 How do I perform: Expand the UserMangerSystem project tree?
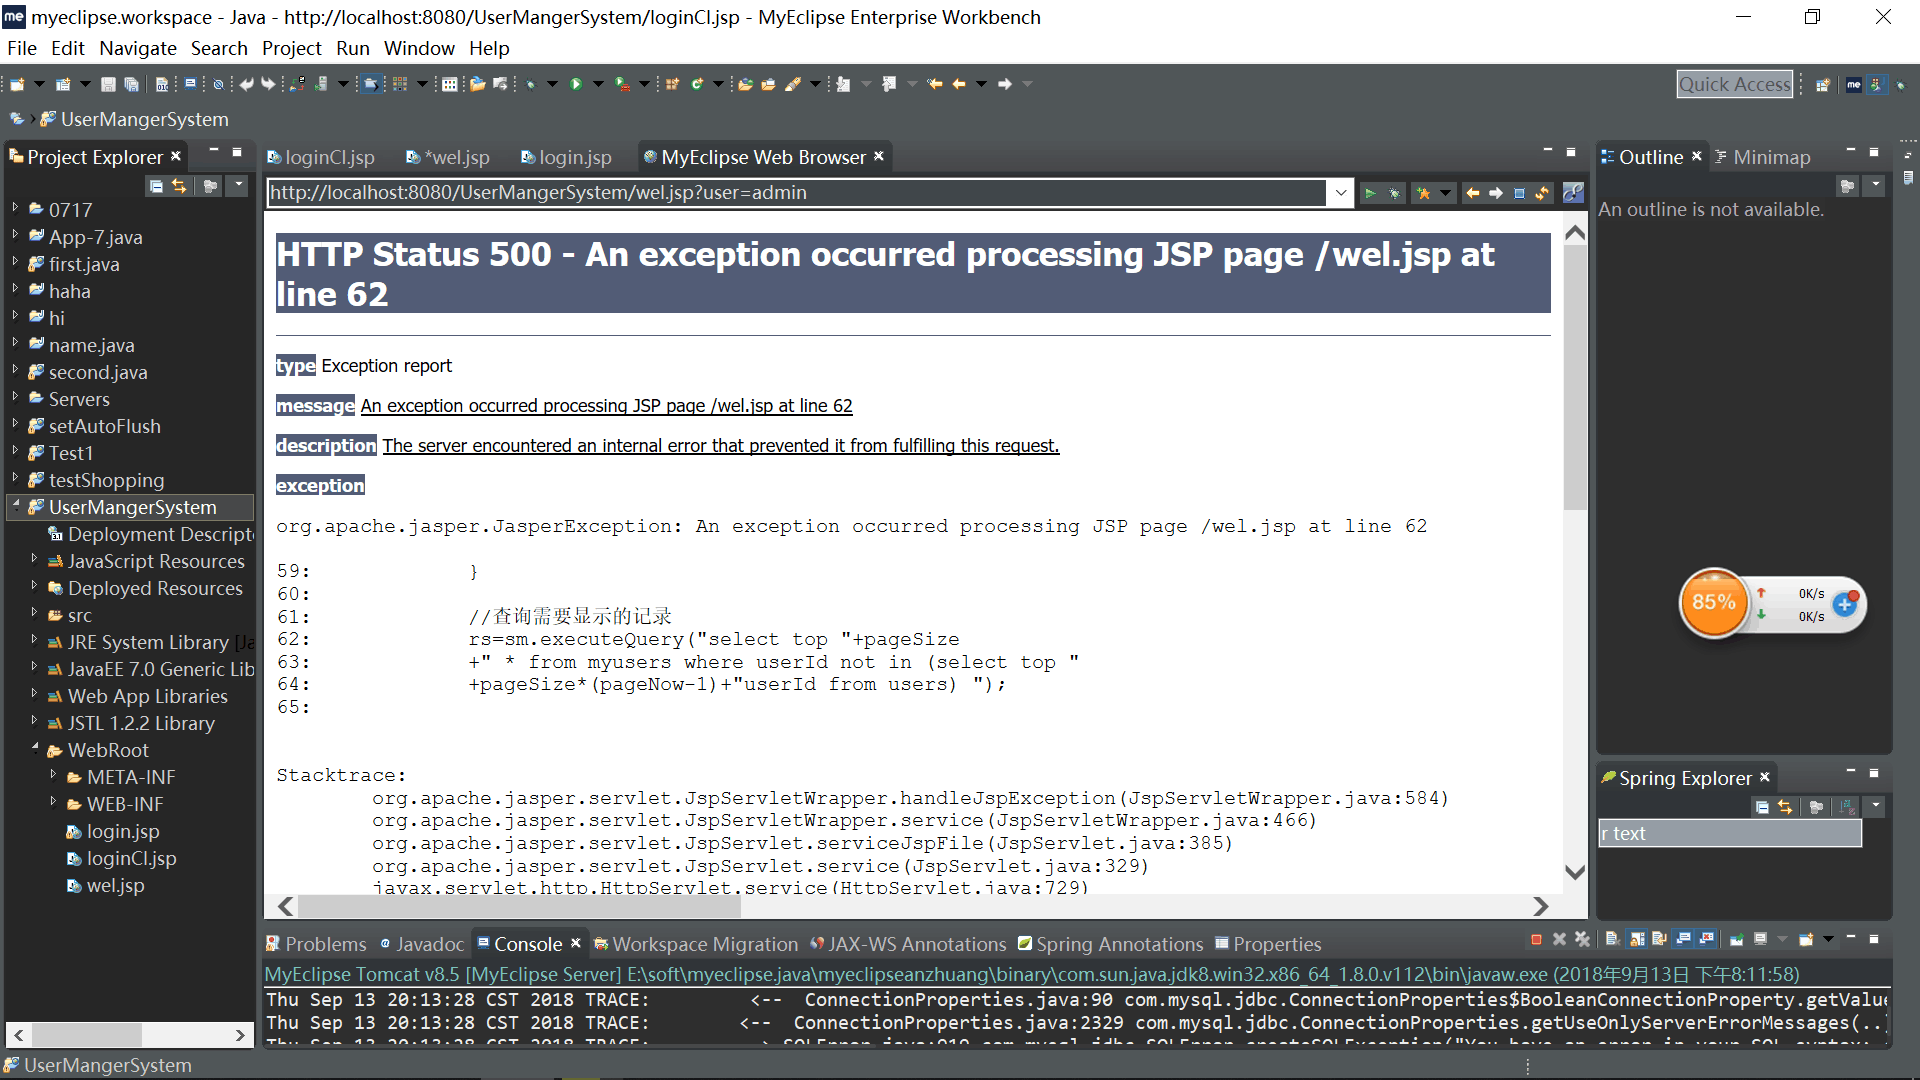click(x=13, y=506)
